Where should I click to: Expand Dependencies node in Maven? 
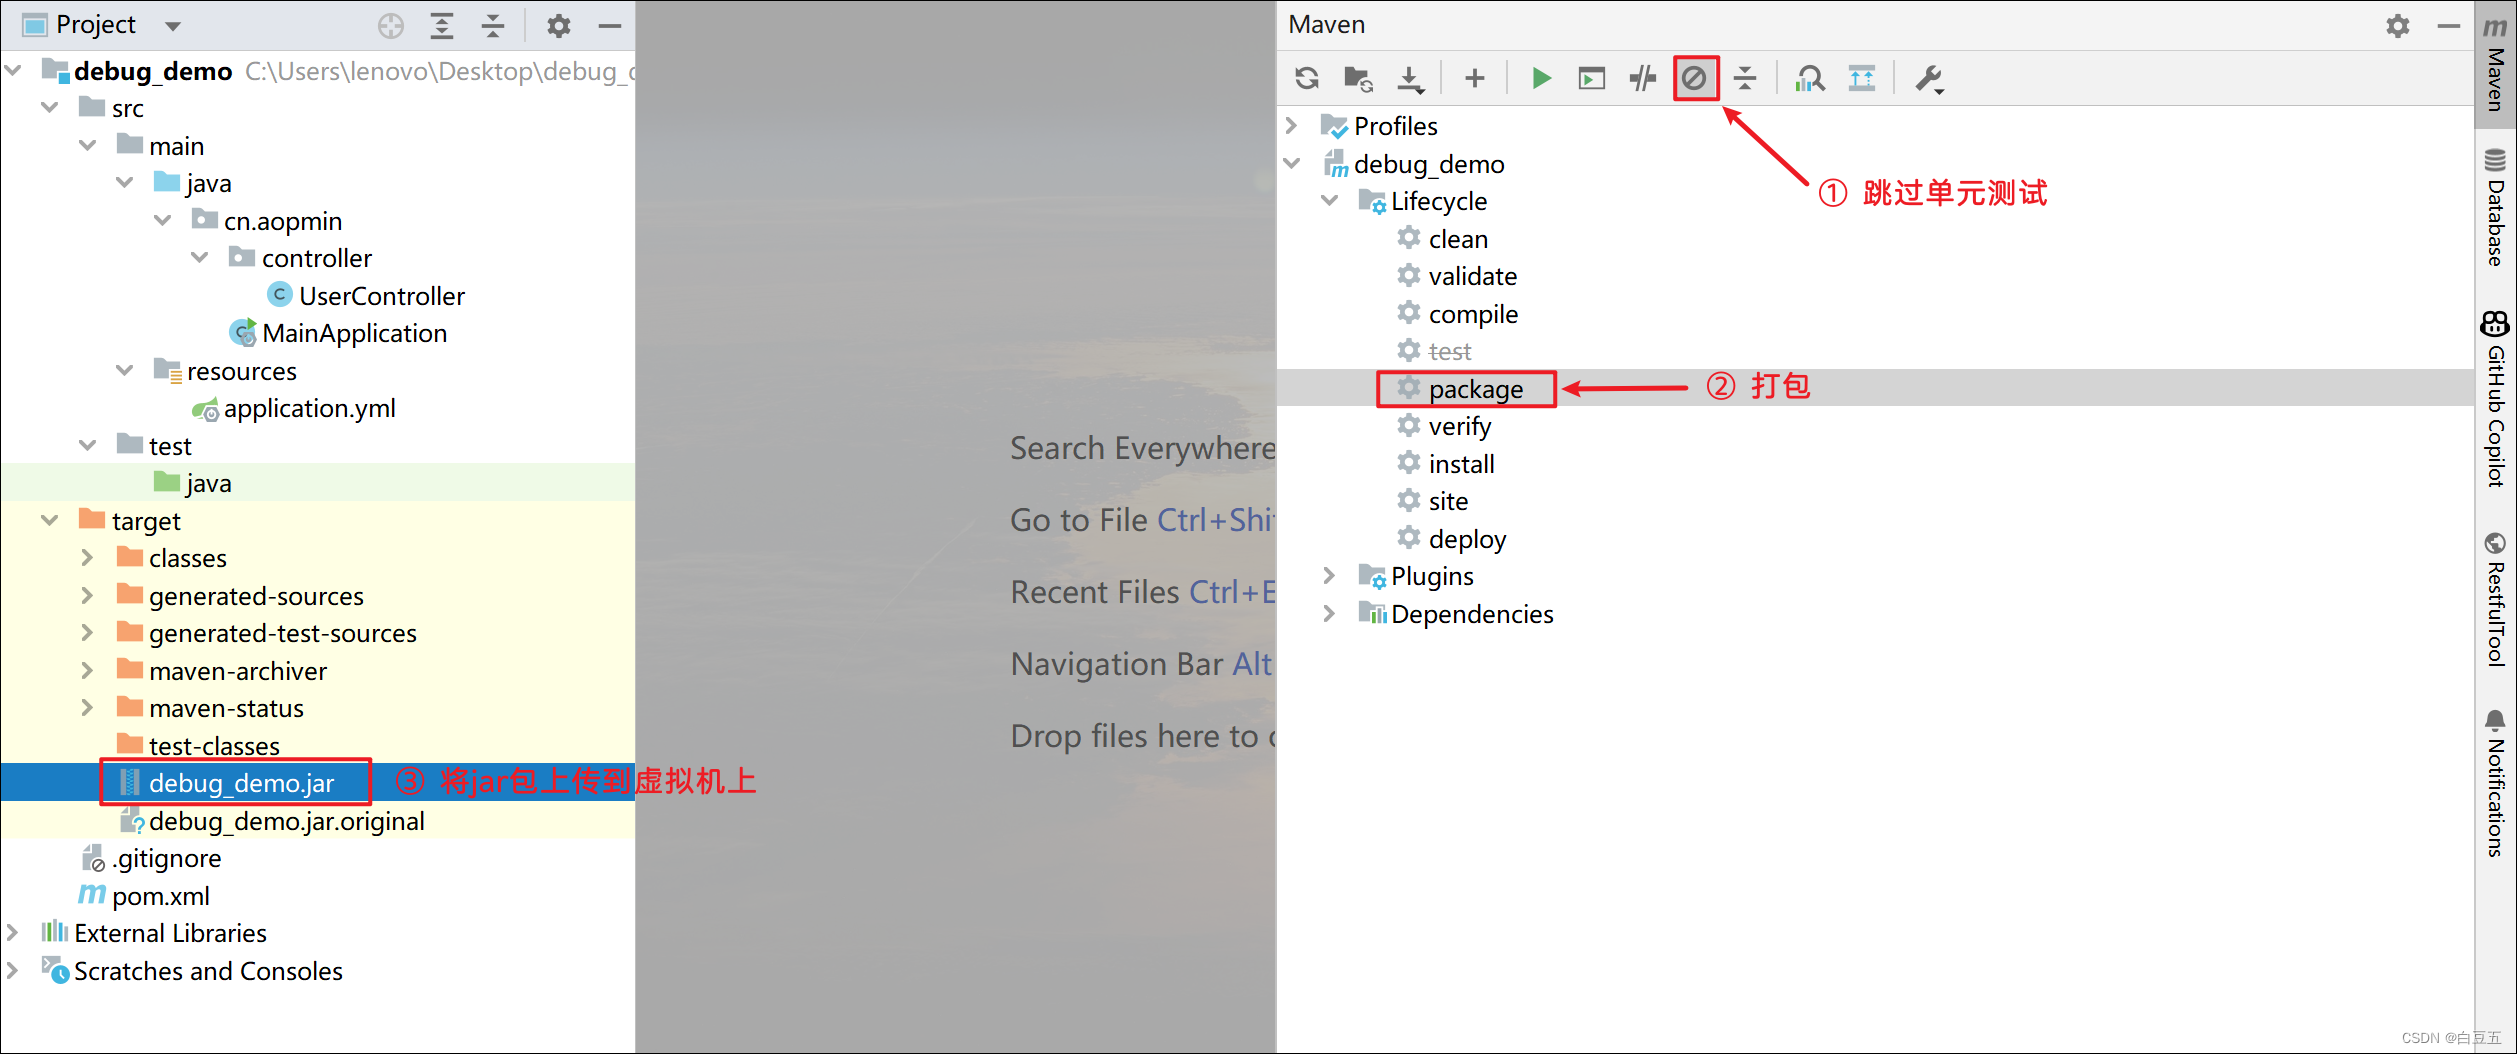1329,613
